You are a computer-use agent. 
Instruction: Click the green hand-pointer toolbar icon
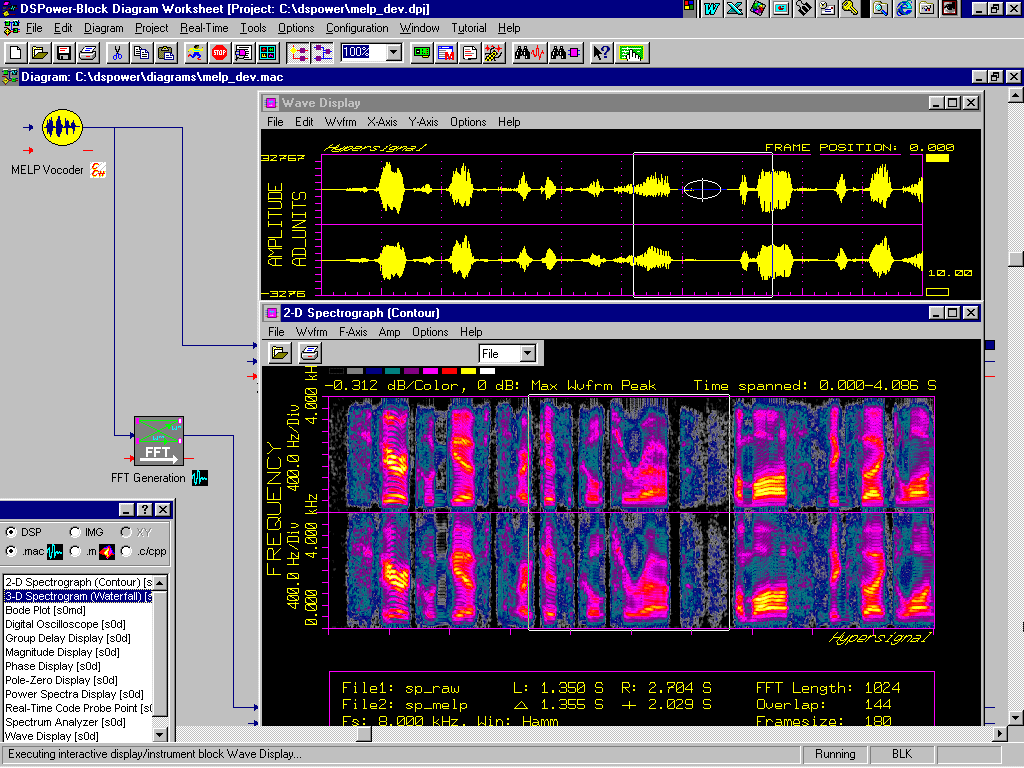[x=631, y=53]
